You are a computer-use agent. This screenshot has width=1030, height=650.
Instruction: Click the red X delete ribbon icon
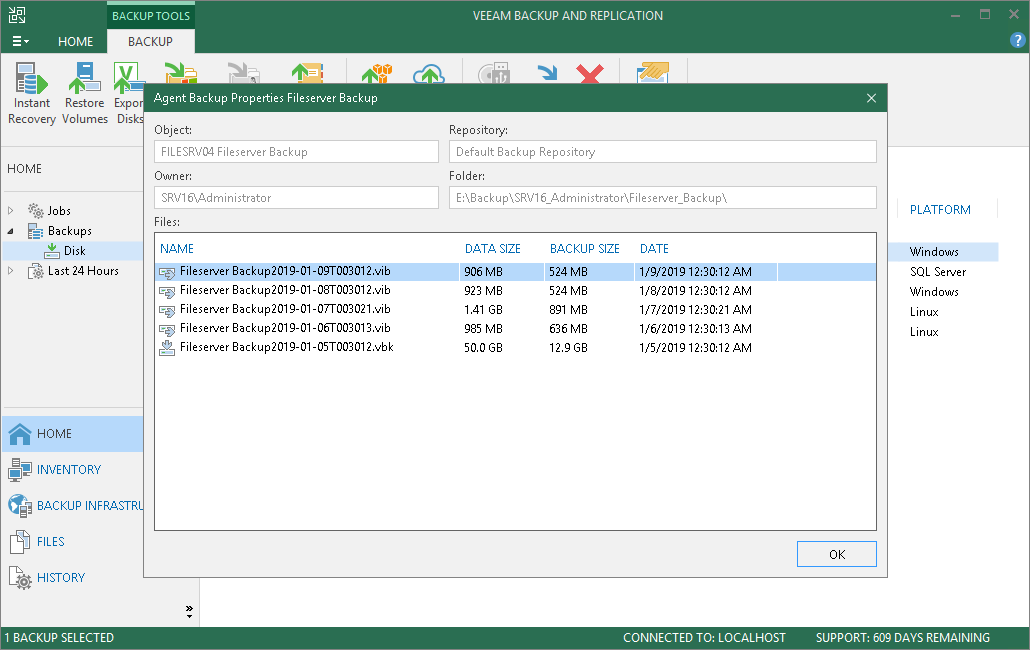[590, 74]
